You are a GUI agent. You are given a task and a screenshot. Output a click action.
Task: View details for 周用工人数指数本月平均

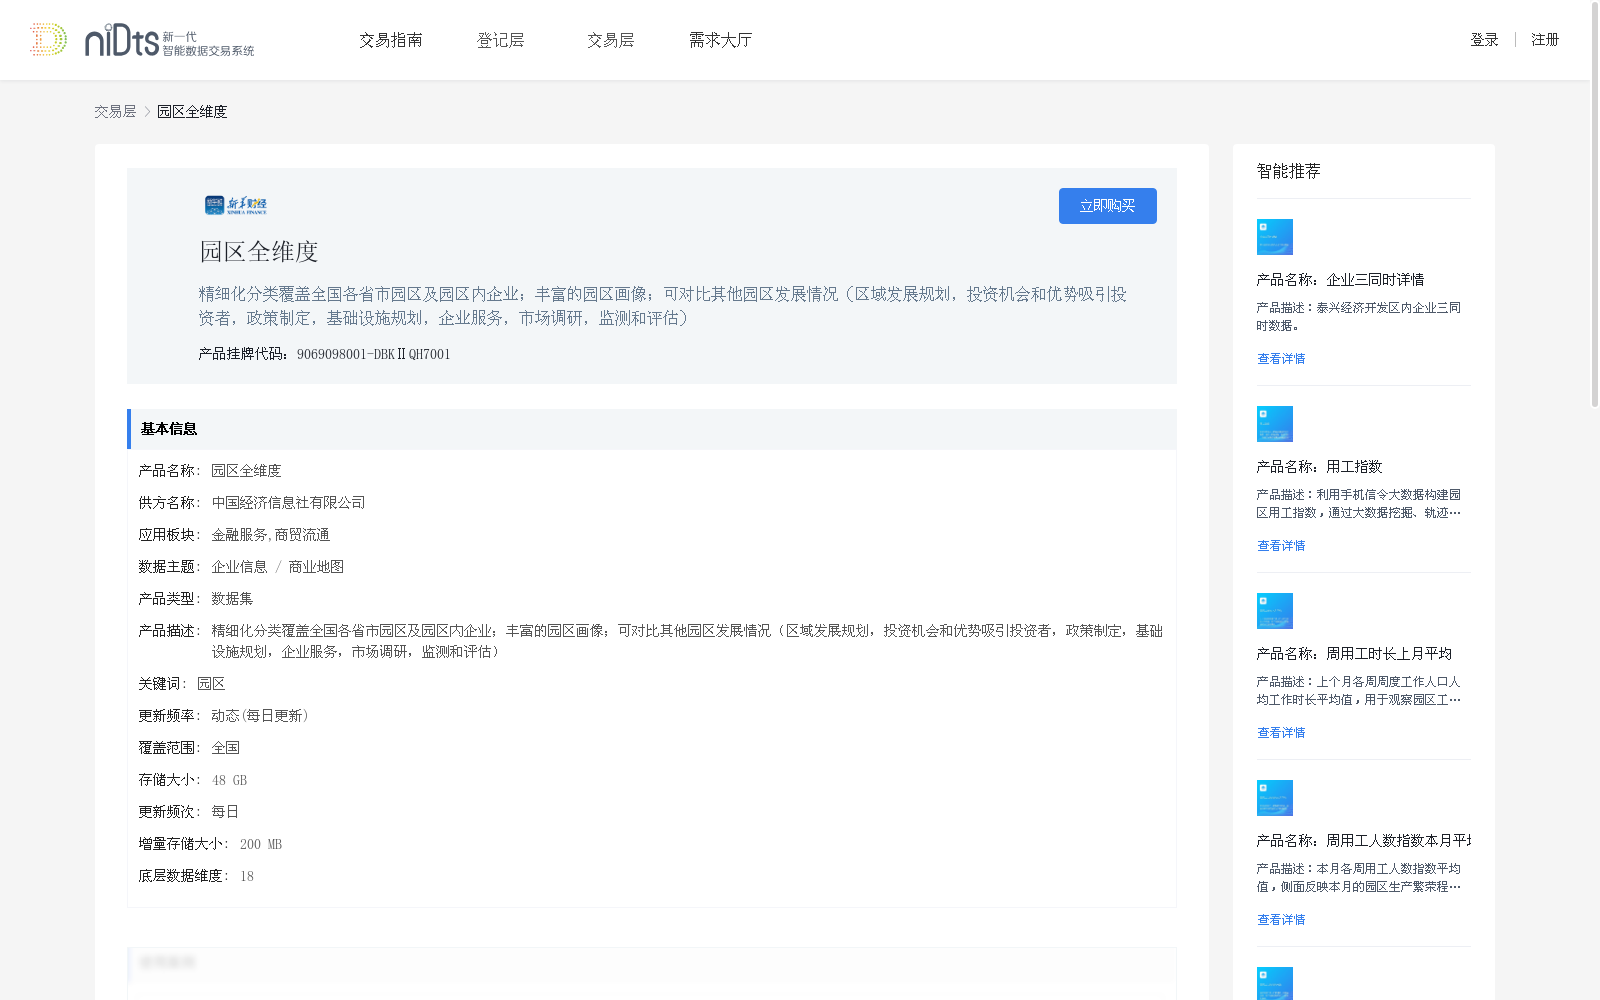coord(1281,920)
